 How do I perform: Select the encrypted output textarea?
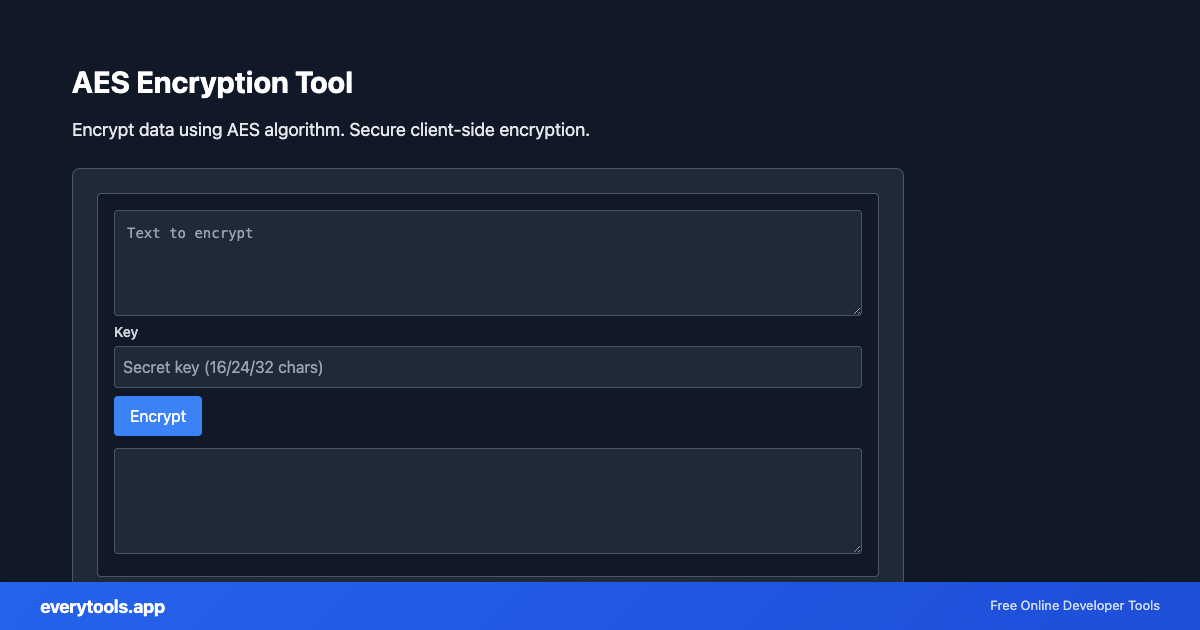(488, 500)
